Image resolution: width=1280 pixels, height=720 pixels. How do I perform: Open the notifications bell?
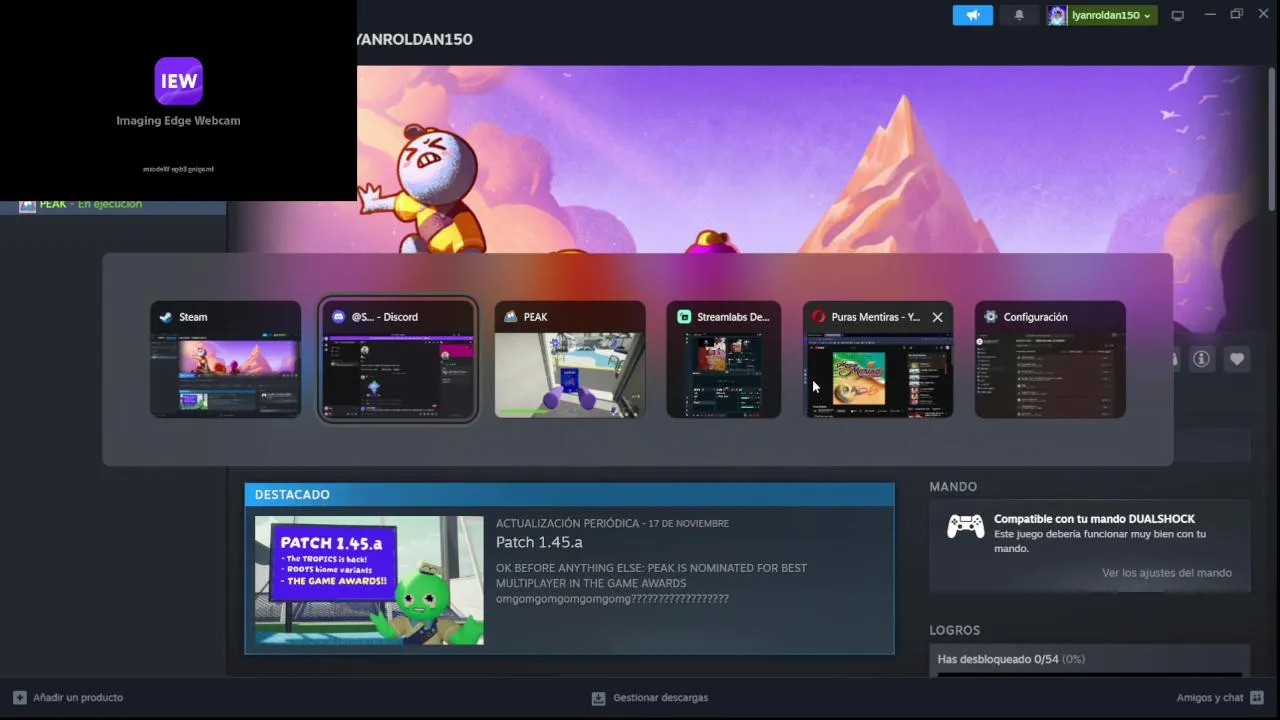coord(1019,15)
